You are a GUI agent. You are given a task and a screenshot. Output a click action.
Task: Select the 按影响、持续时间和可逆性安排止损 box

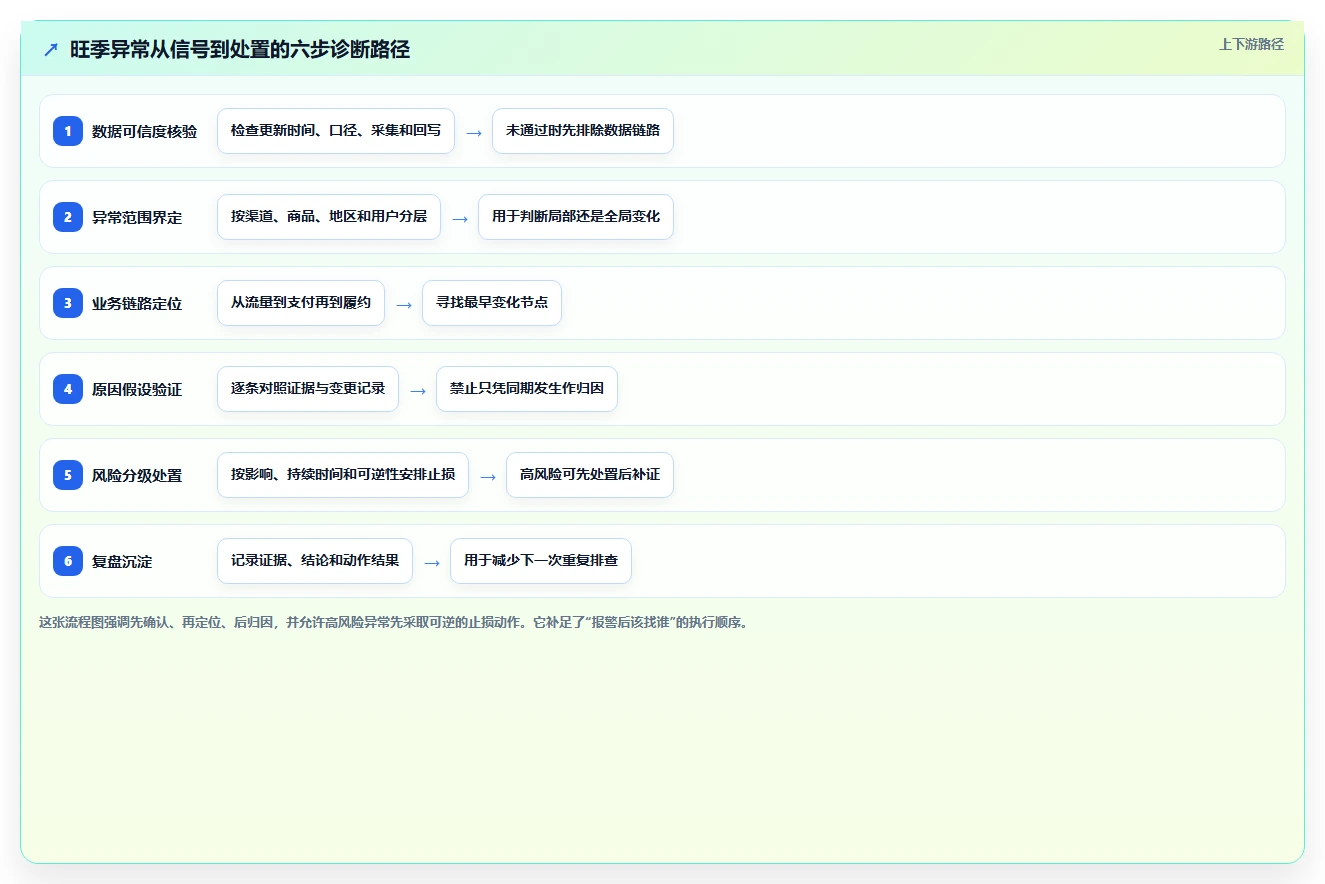point(343,474)
